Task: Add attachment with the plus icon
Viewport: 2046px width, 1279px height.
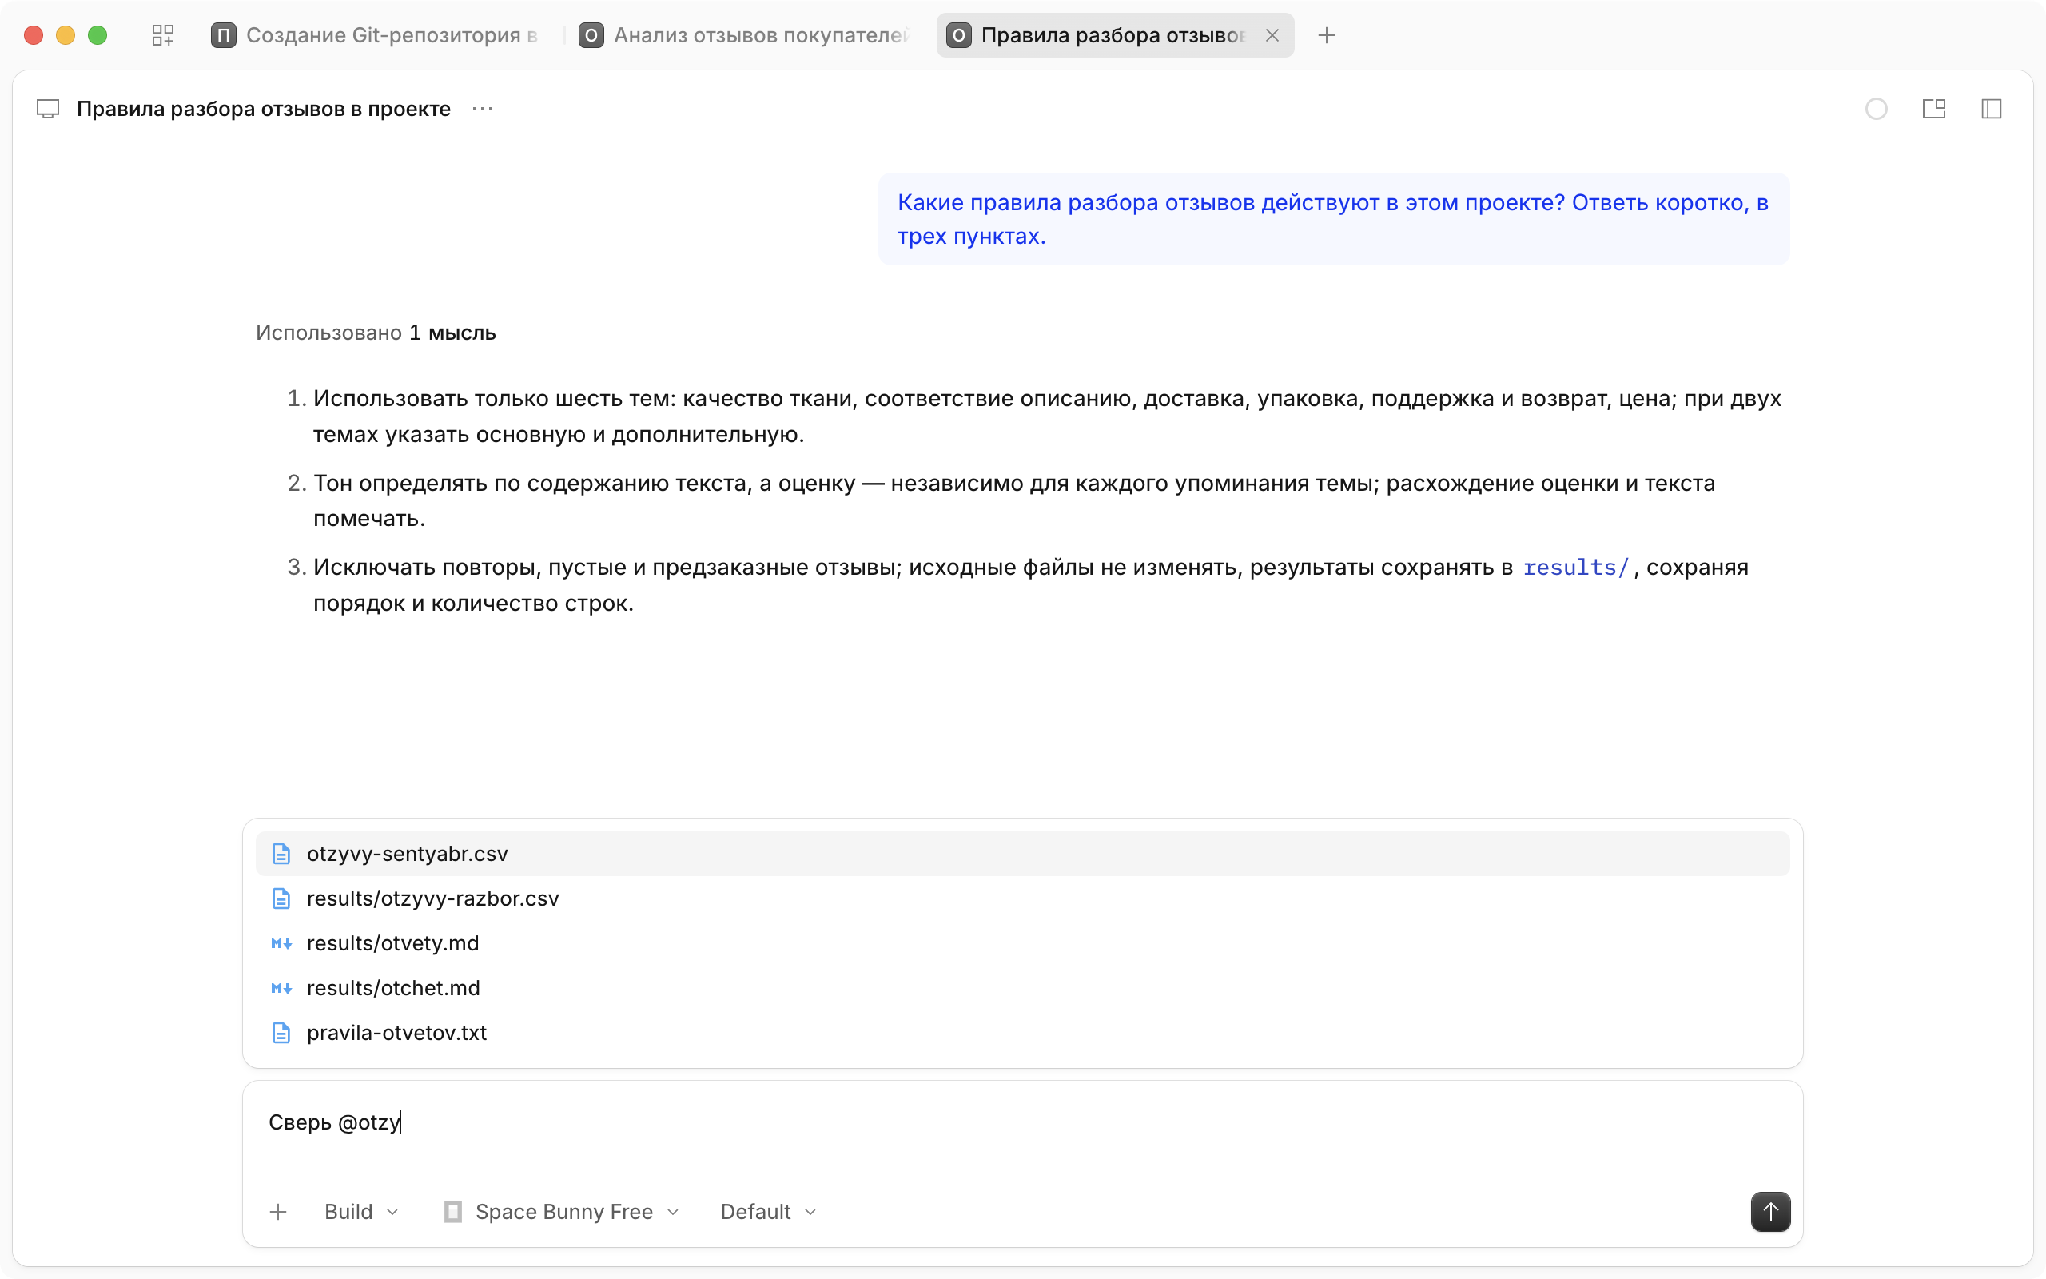Action: [x=278, y=1212]
